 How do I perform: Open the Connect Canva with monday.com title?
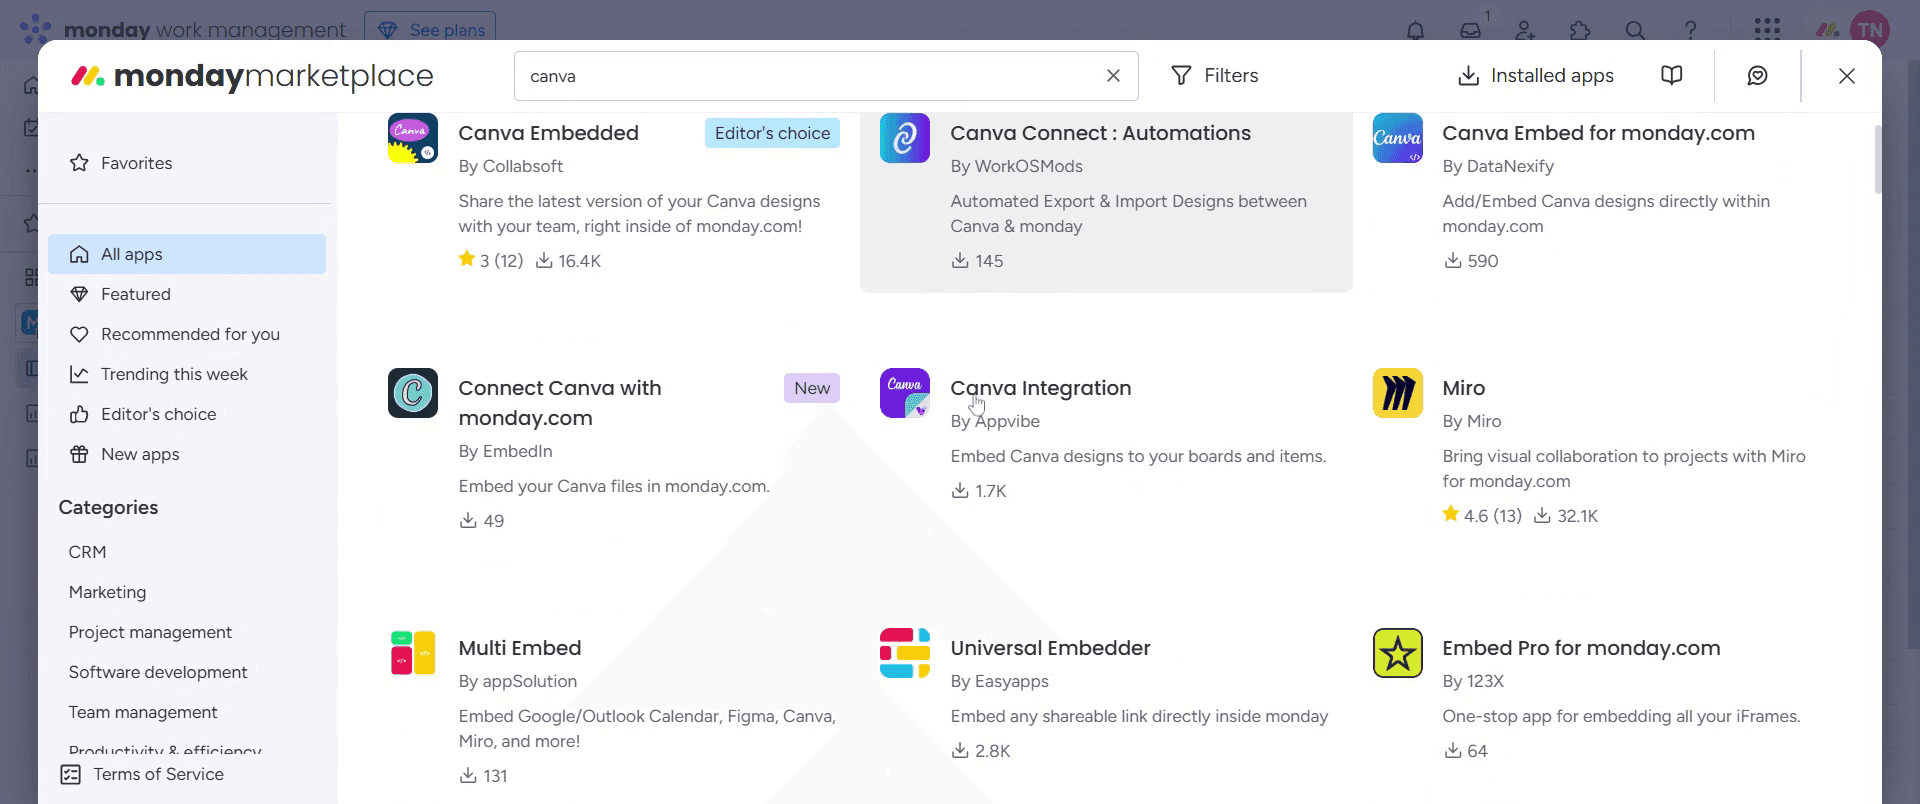560,403
